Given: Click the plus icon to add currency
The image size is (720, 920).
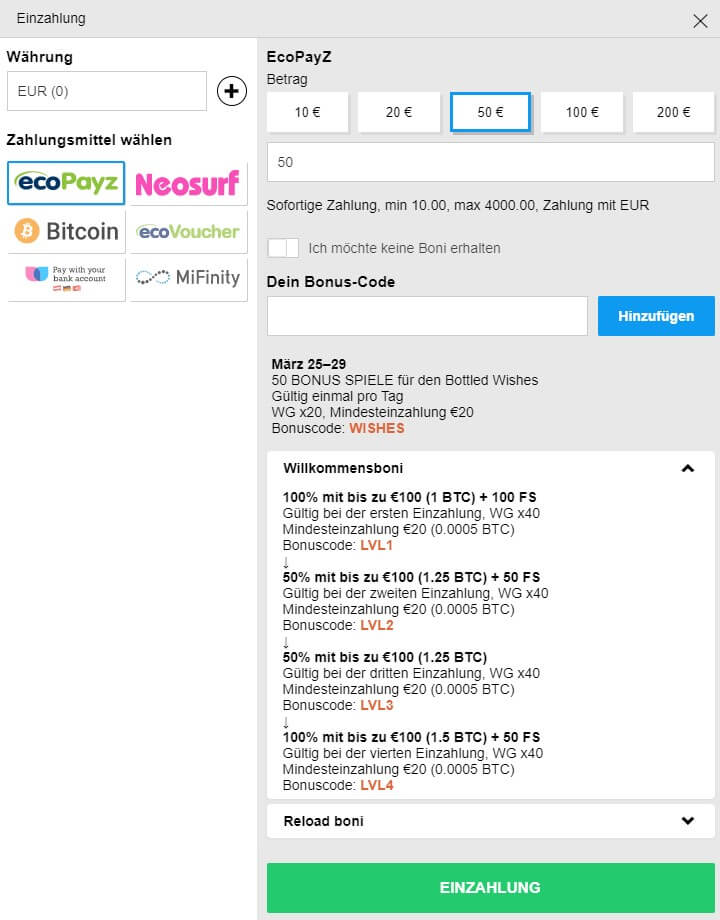Looking at the screenshot, I should tap(232, 92).
